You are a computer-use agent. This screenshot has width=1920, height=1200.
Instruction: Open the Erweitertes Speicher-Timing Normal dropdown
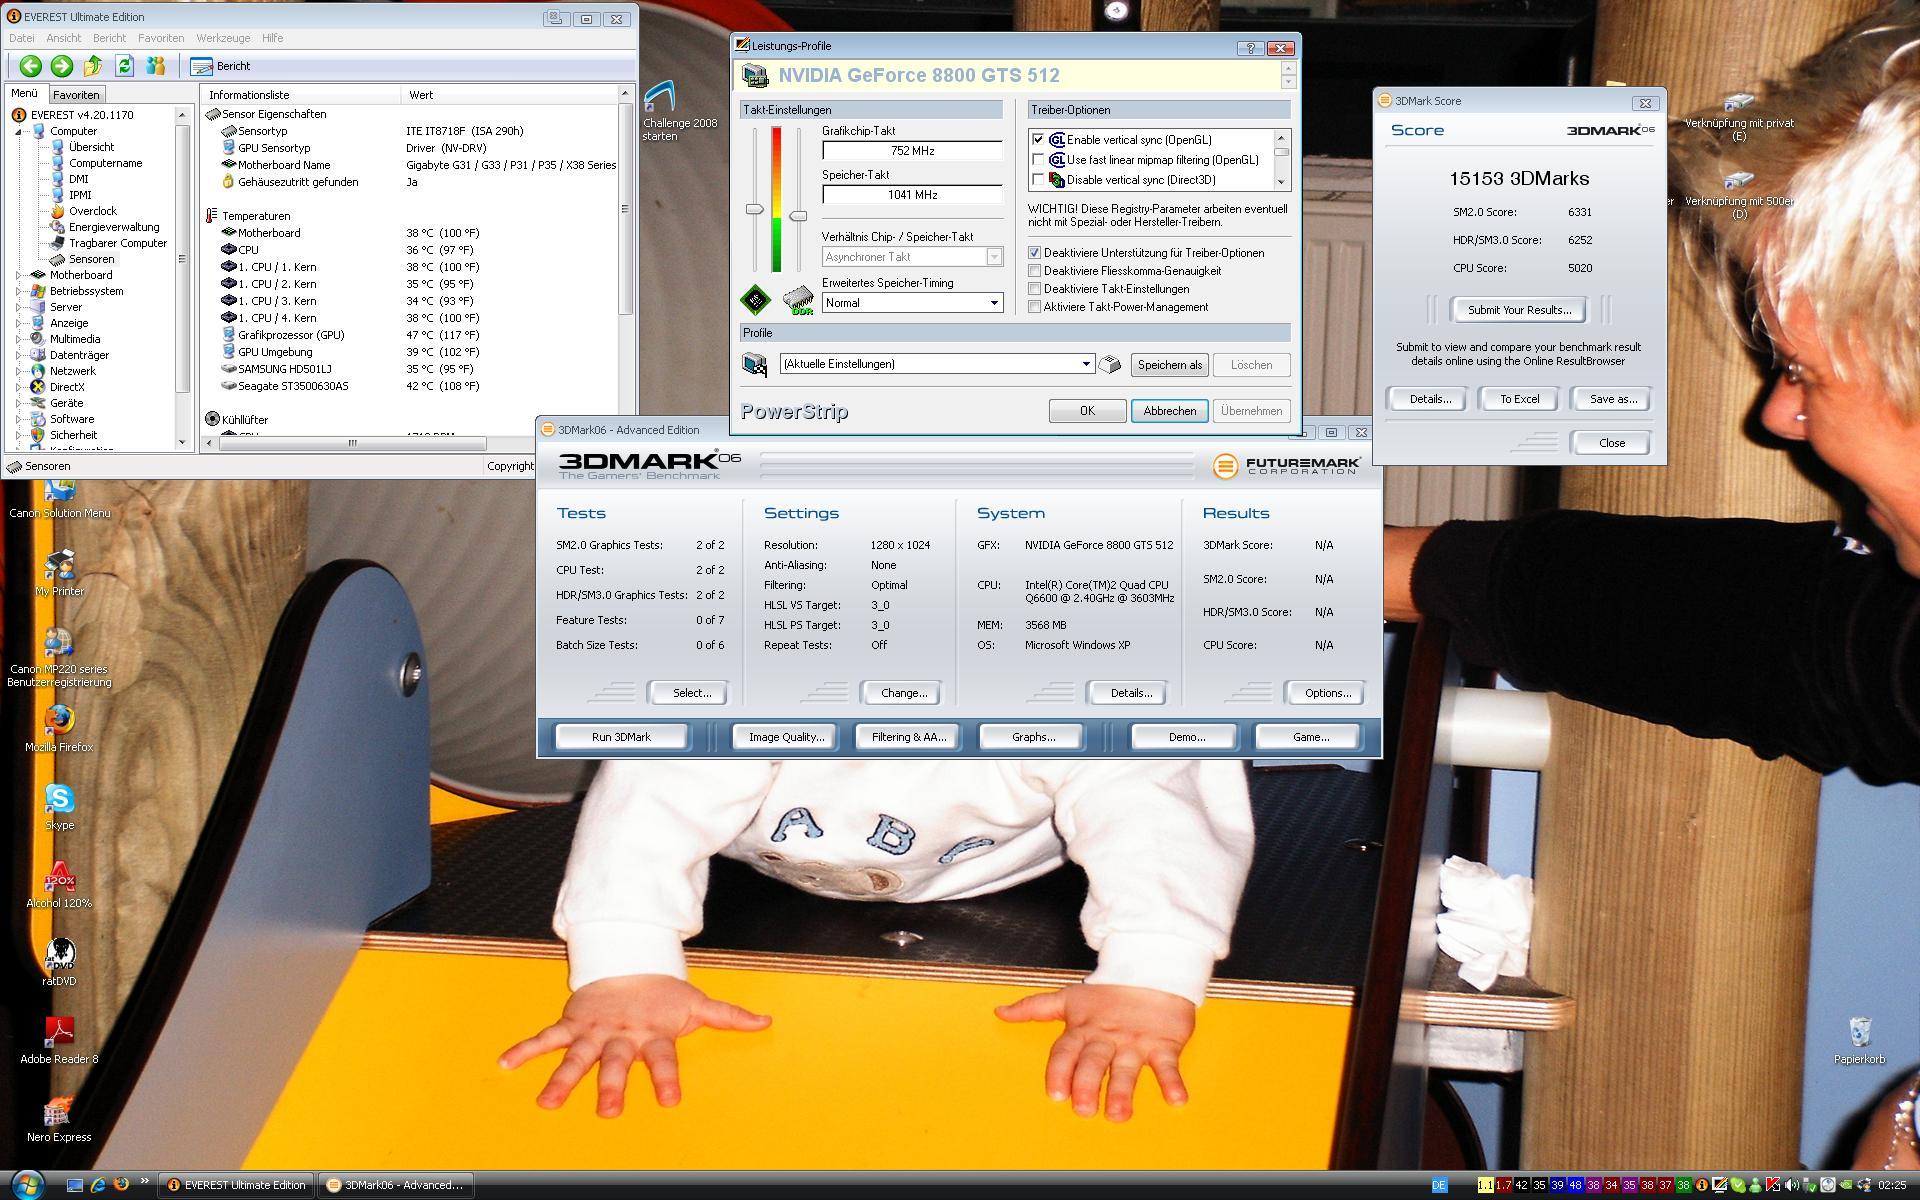point(912,303)
